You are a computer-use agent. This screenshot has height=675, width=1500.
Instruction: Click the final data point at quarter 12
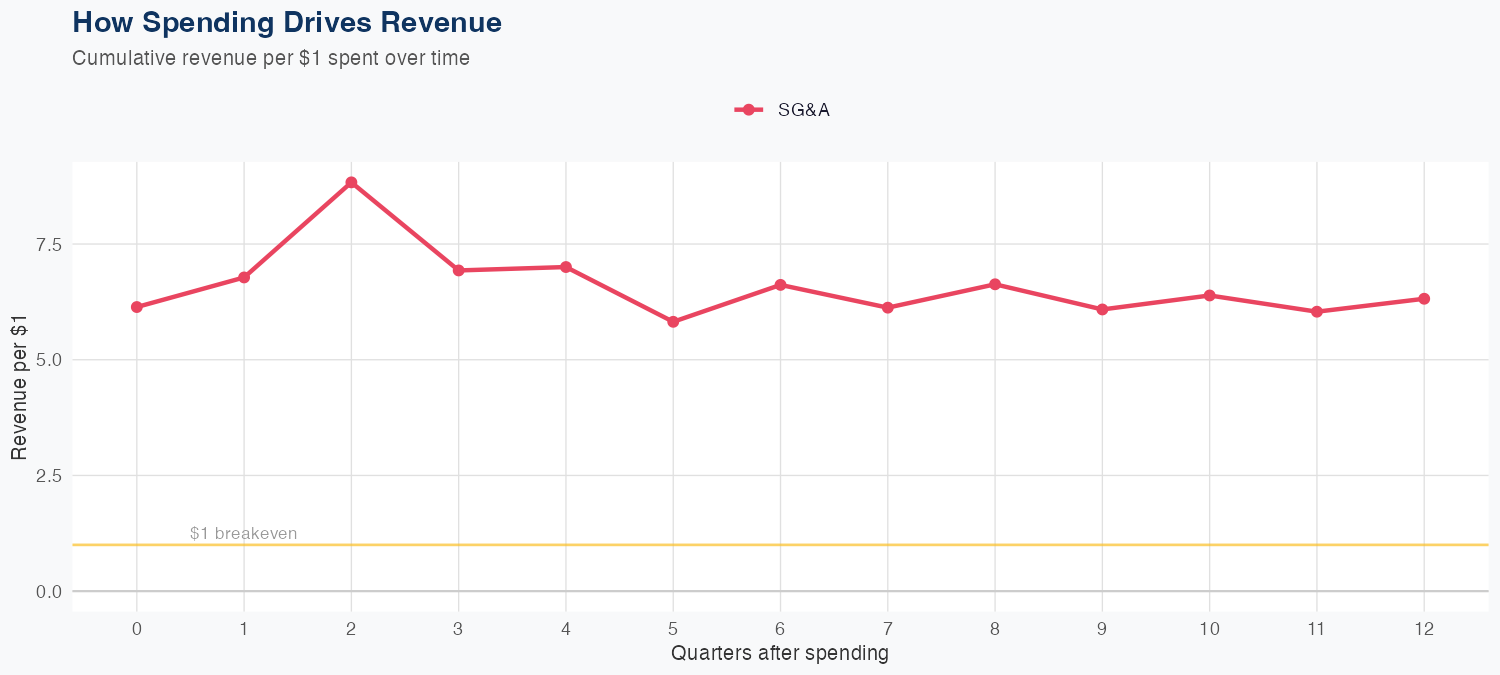(1424, 299)
